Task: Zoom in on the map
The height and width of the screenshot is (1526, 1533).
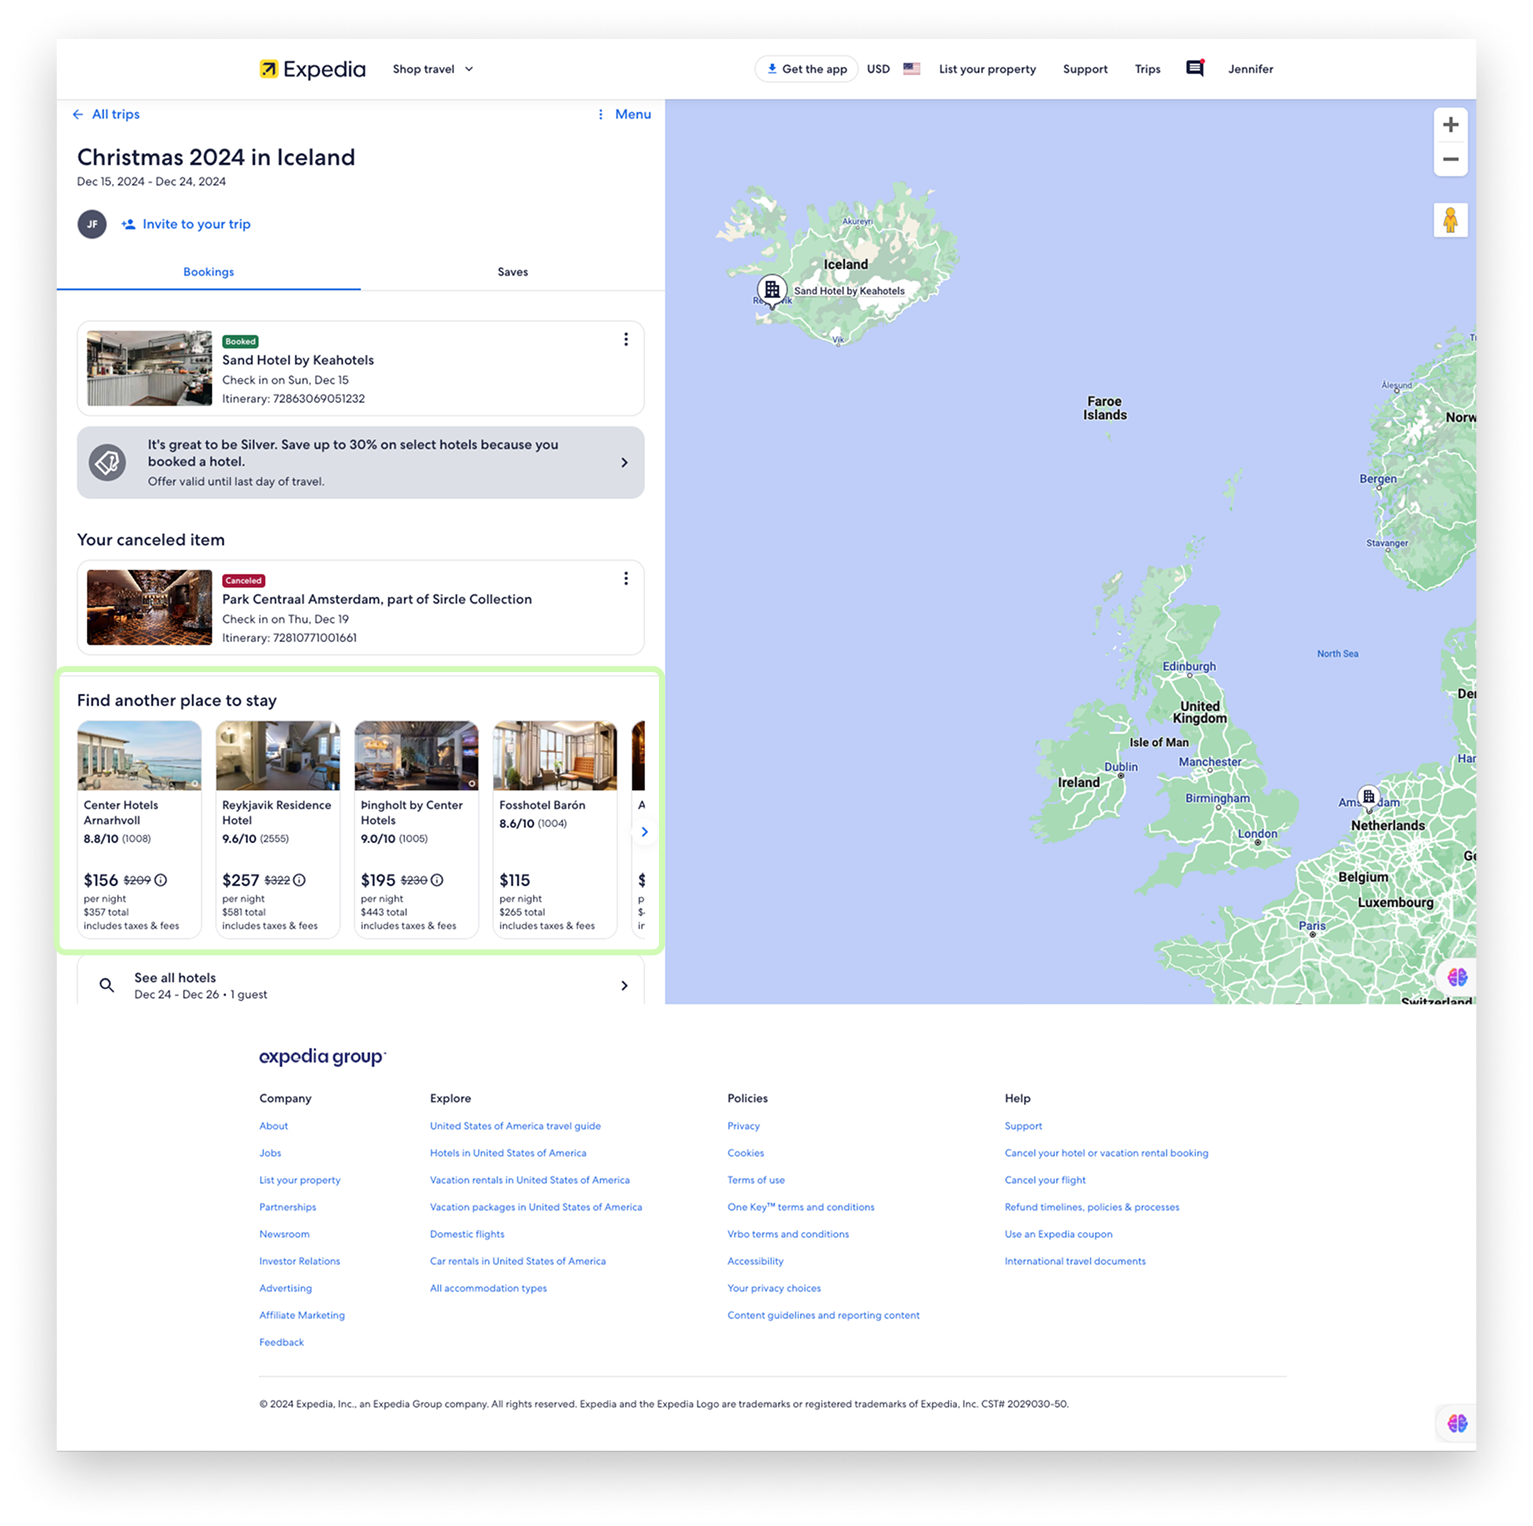Action: click(x=1450, y=125)
